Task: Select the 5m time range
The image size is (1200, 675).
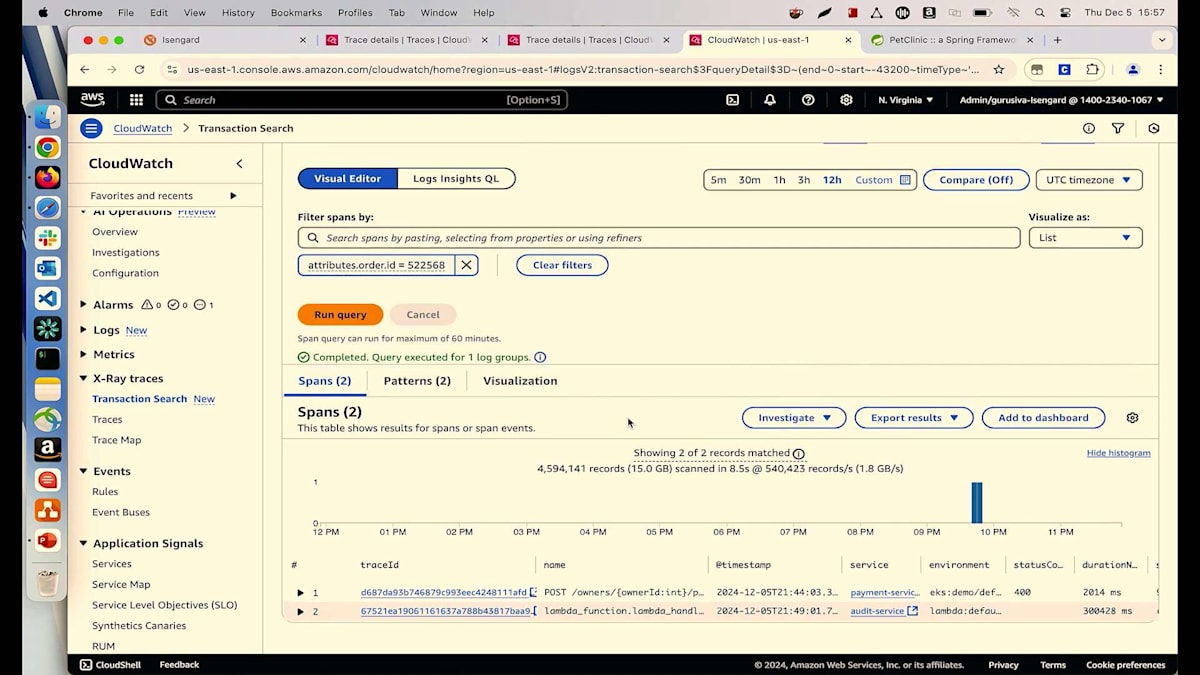Action: (718, 180)
